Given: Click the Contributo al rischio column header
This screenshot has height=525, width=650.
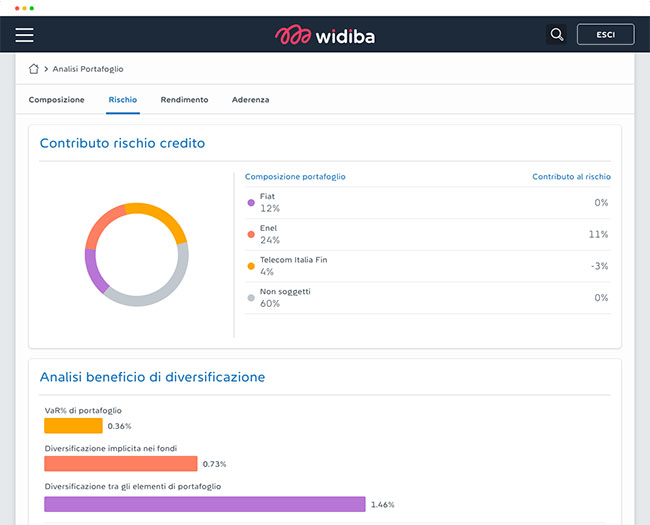Looking at the screenshot, I should (x=571, y=177).
